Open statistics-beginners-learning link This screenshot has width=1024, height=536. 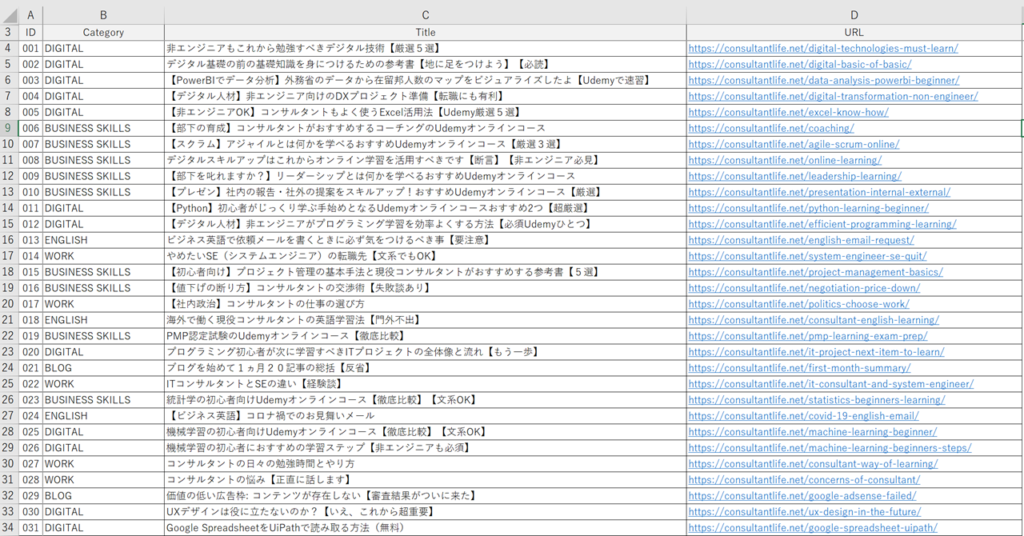coord(816,400)
